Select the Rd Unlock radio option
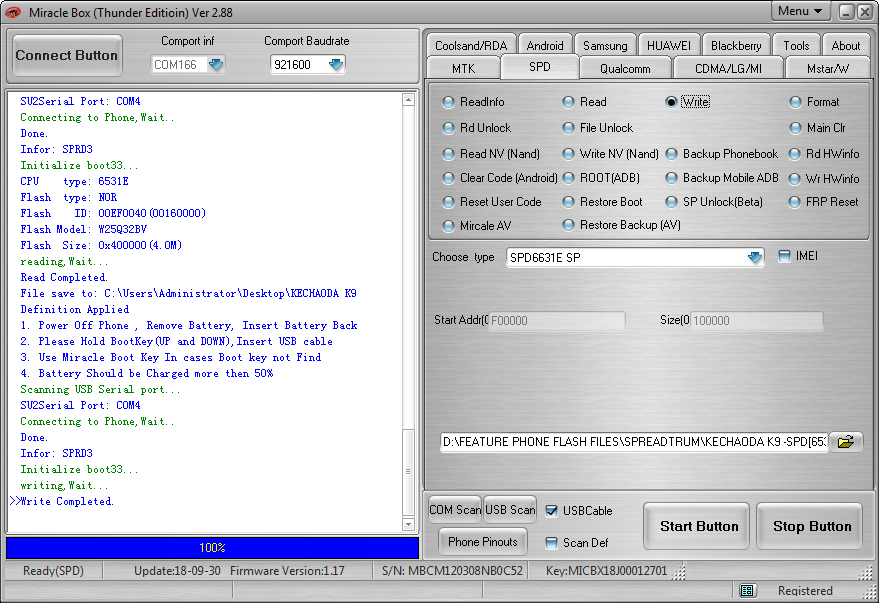Screen dimensions: 879x603 click(x=448, y=128)
